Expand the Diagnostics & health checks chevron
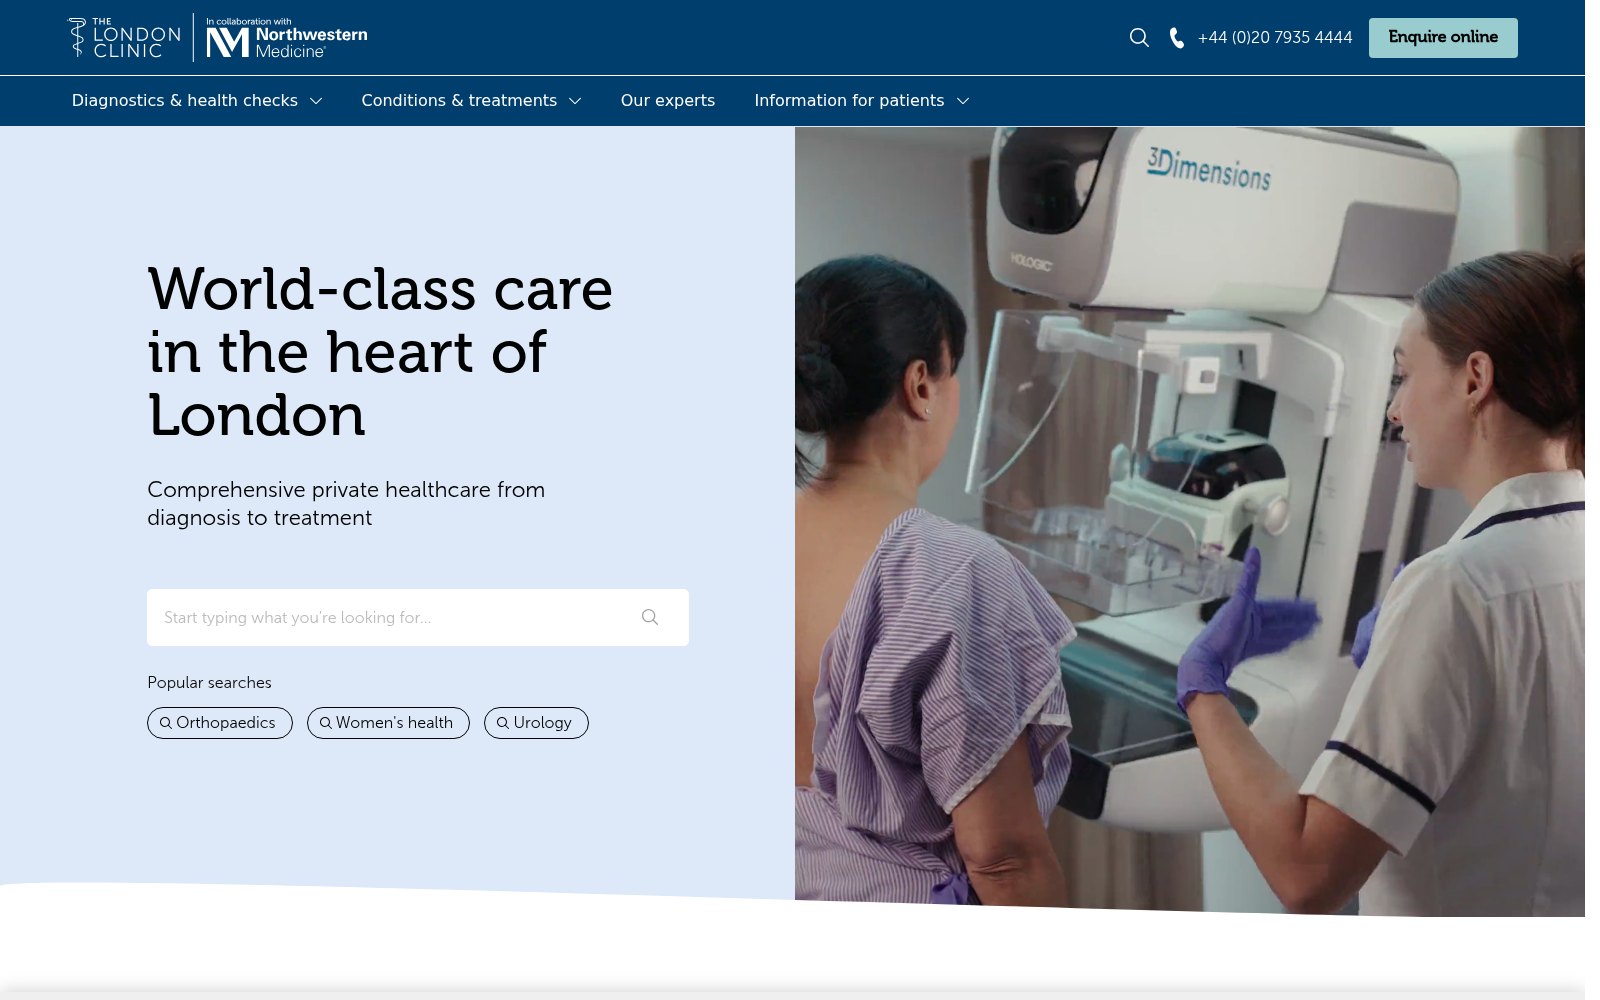This screenshot has width=1600, height=1000. (x=316, y=101)
